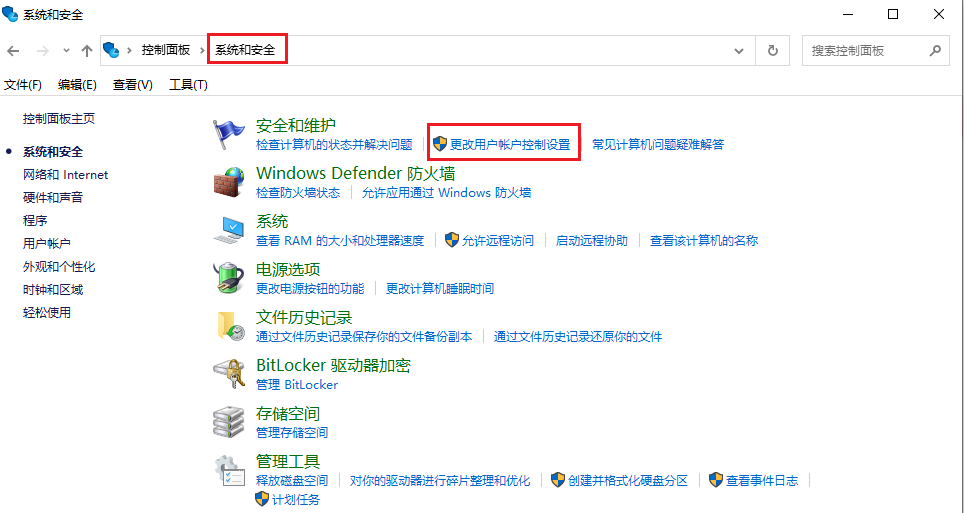
Task: Click the control panel icon in address bar
Action: click(x=111, y=50)
